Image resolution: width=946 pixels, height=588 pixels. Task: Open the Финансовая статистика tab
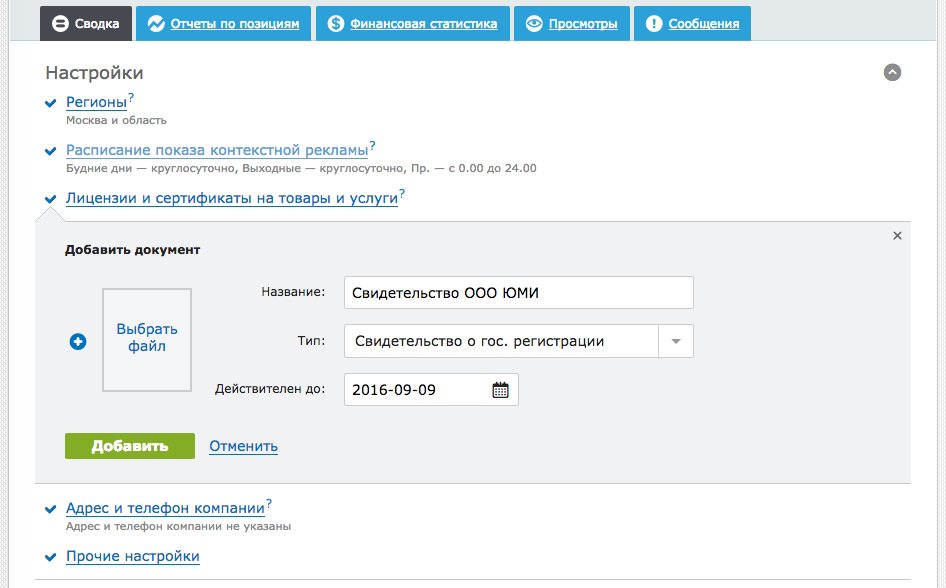click(412, 24)
